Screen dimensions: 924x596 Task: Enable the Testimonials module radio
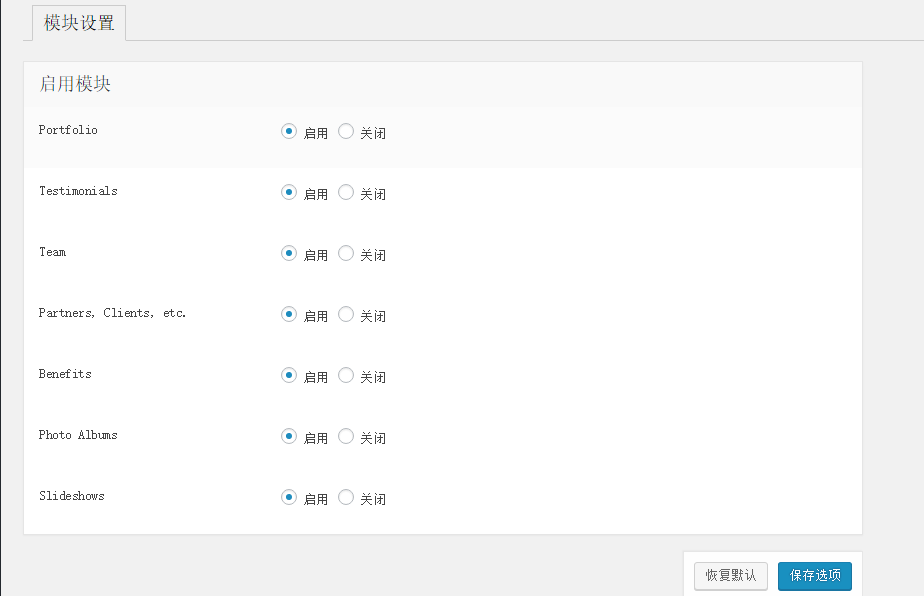[289, 192]
